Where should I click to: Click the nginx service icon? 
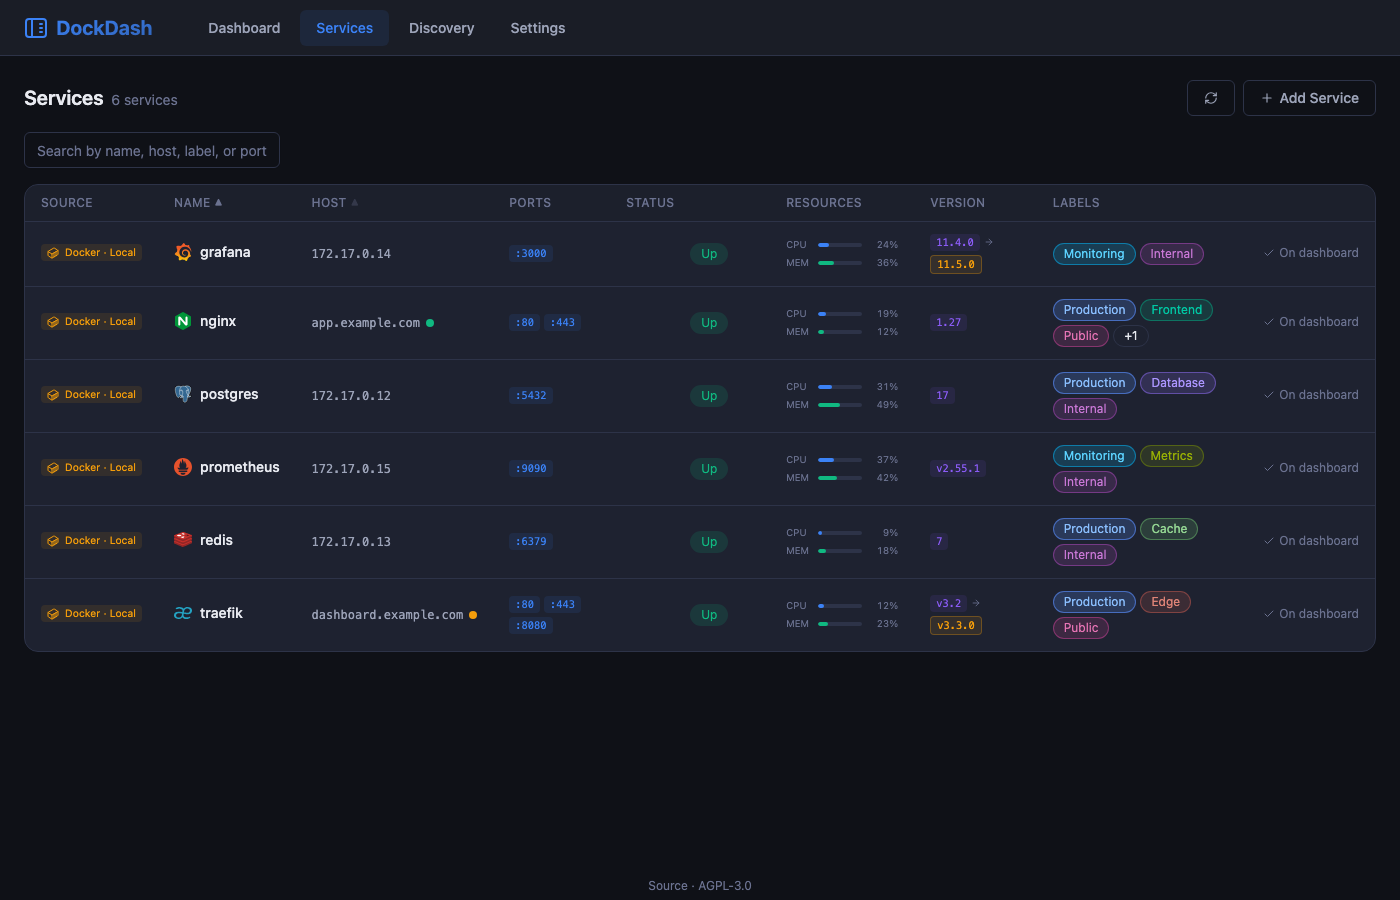click(x=183, y=321)
